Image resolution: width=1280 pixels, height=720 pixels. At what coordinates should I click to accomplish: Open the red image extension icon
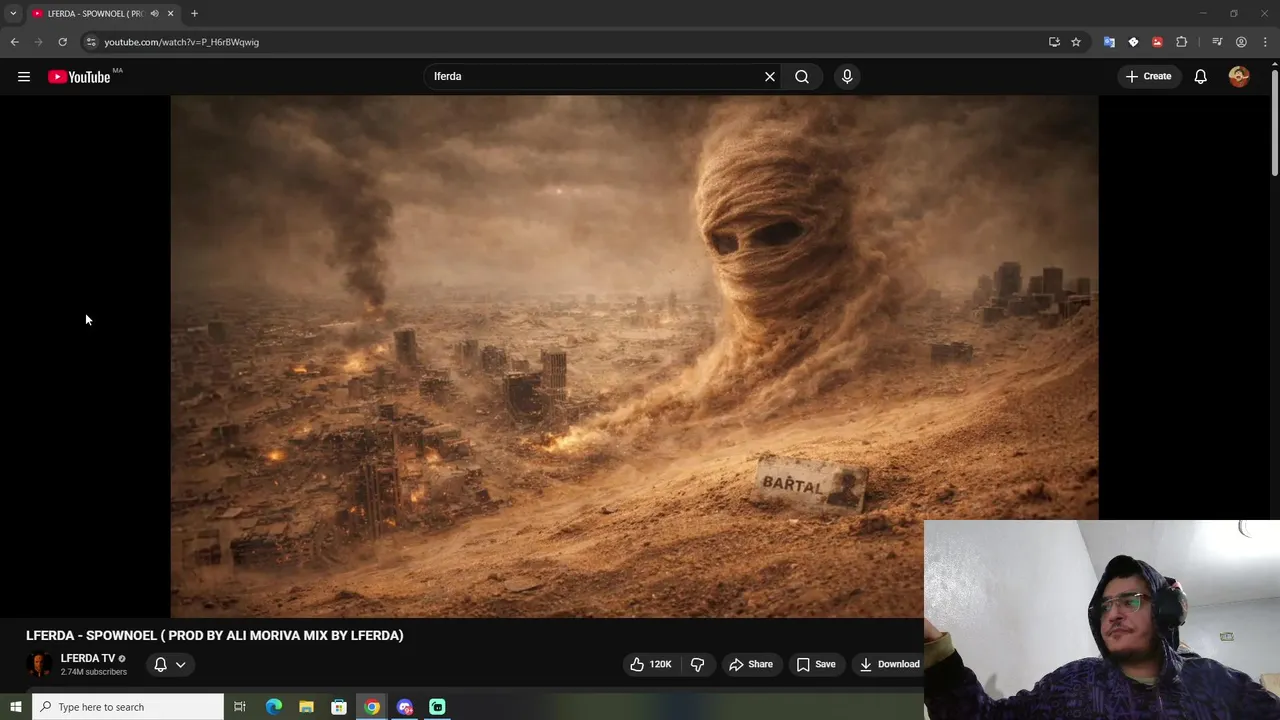[1157, 42]
